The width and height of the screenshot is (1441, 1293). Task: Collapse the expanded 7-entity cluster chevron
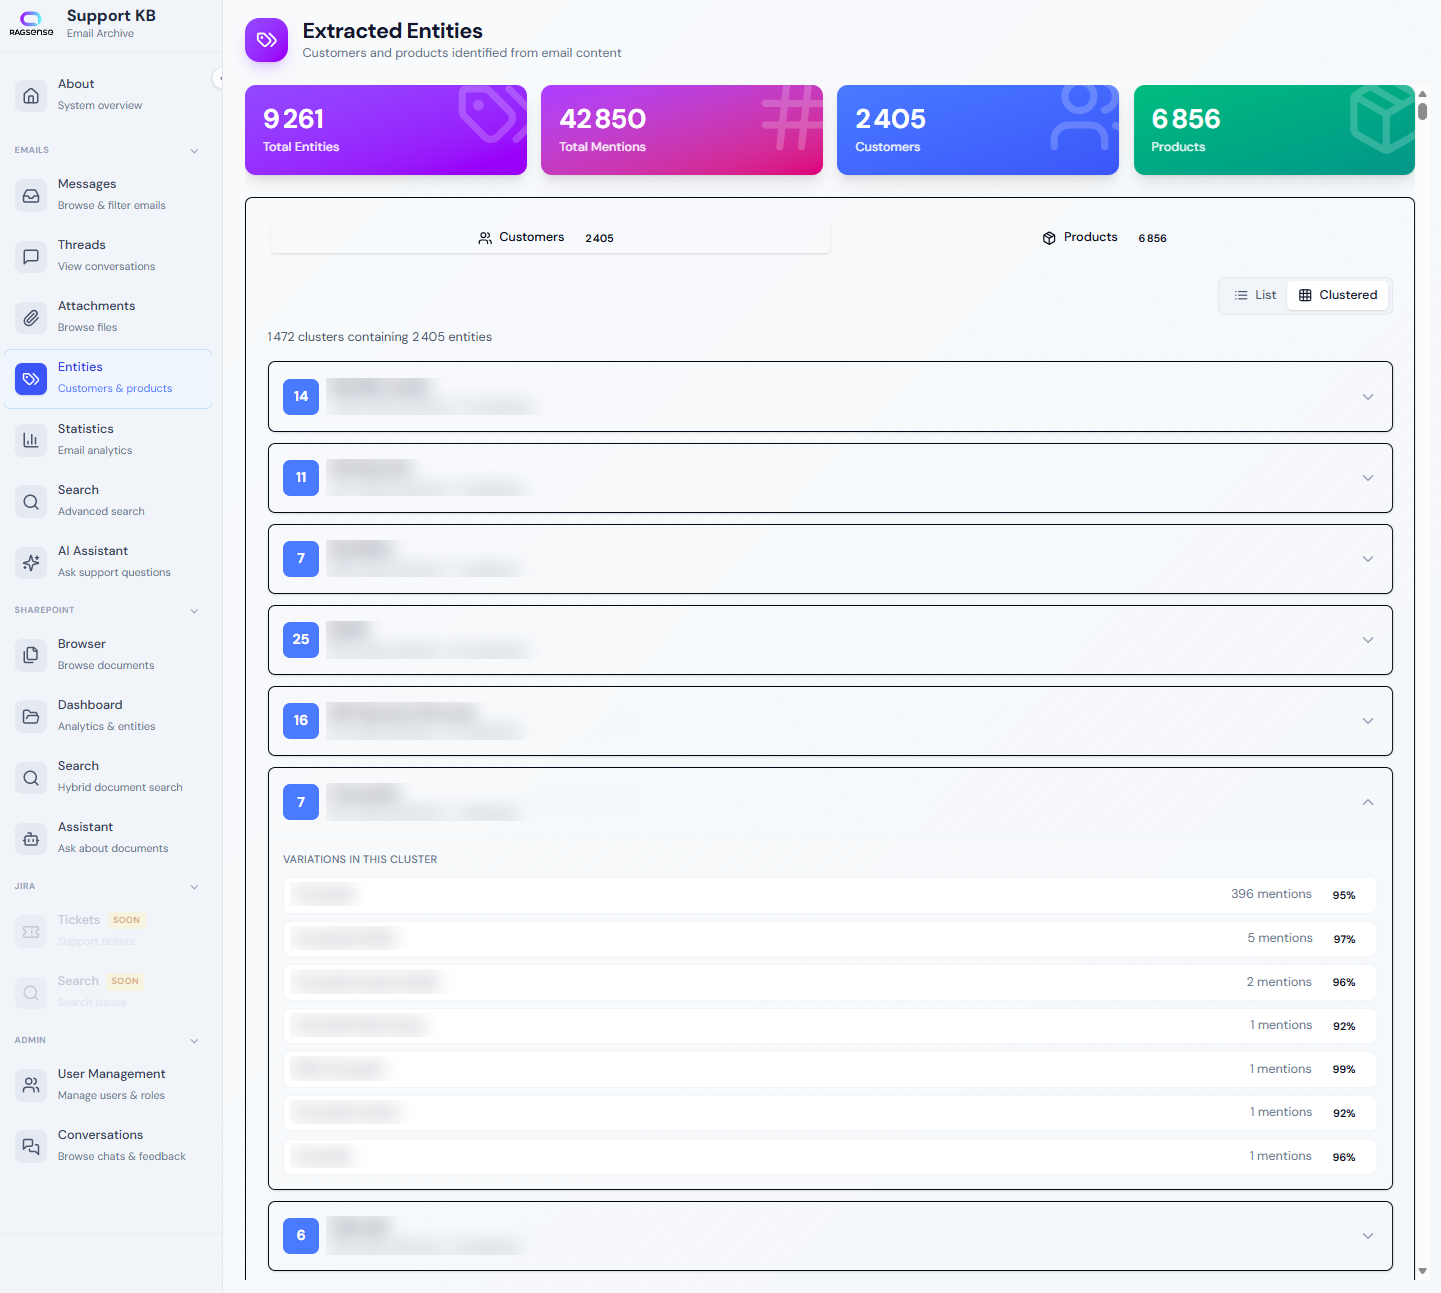tap(1368, 802)
